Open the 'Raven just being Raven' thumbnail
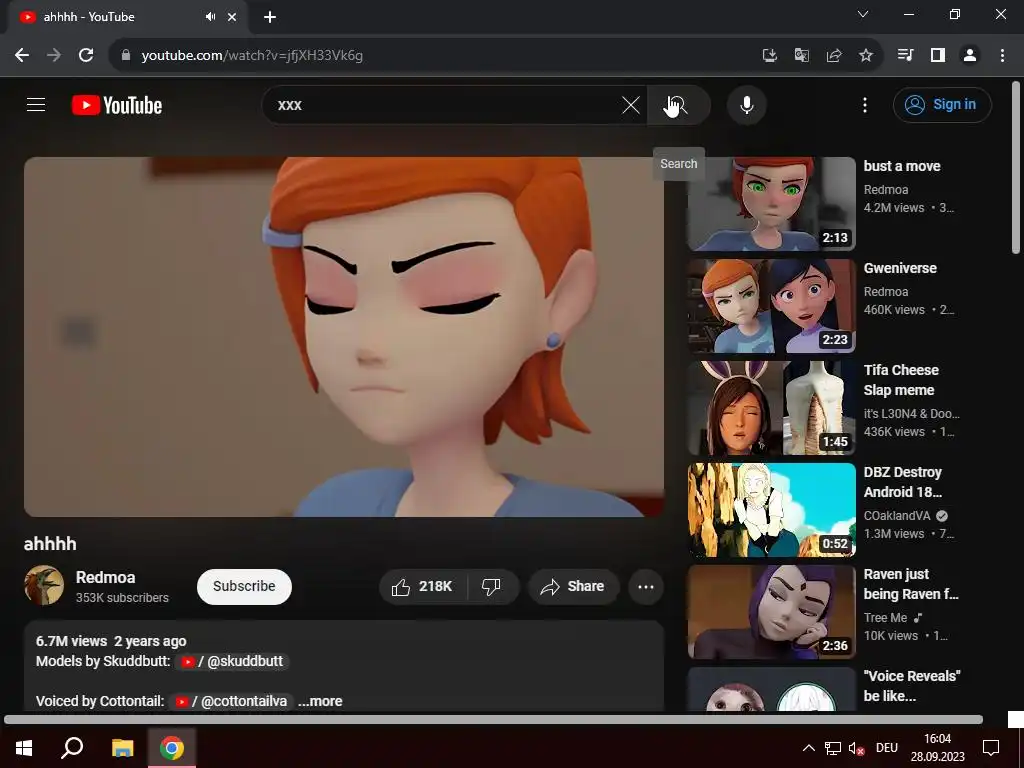This screenshot has height=768, width=1024. point(771,612)
